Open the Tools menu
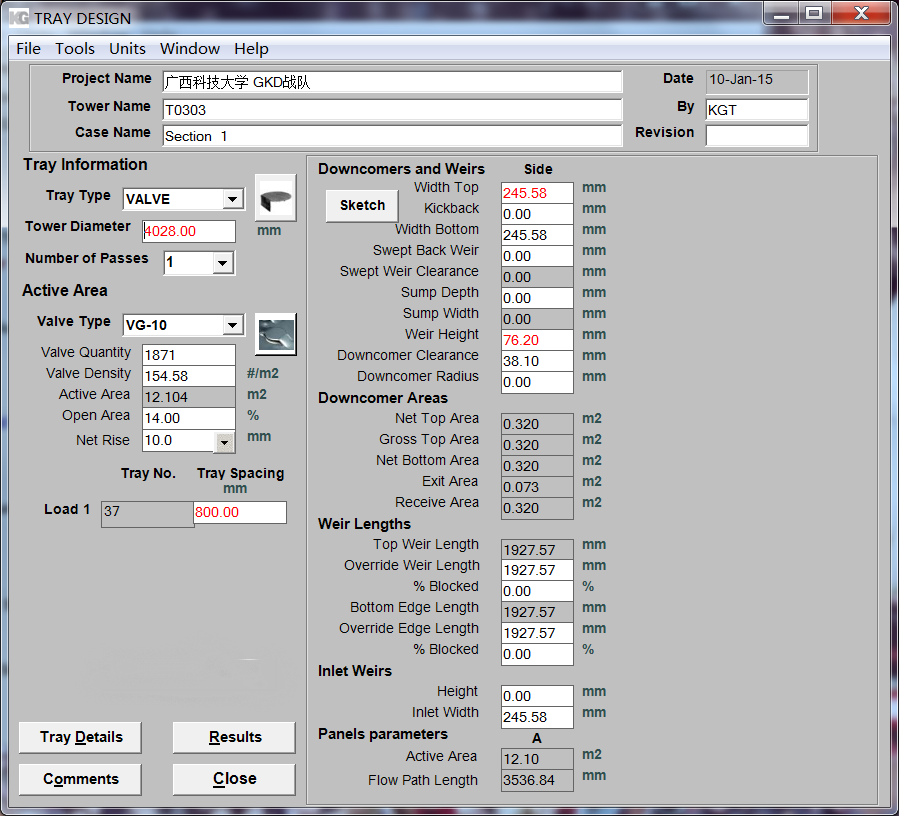Image resolution: width=899 pixels, height=816 pixels. [75, 49]
